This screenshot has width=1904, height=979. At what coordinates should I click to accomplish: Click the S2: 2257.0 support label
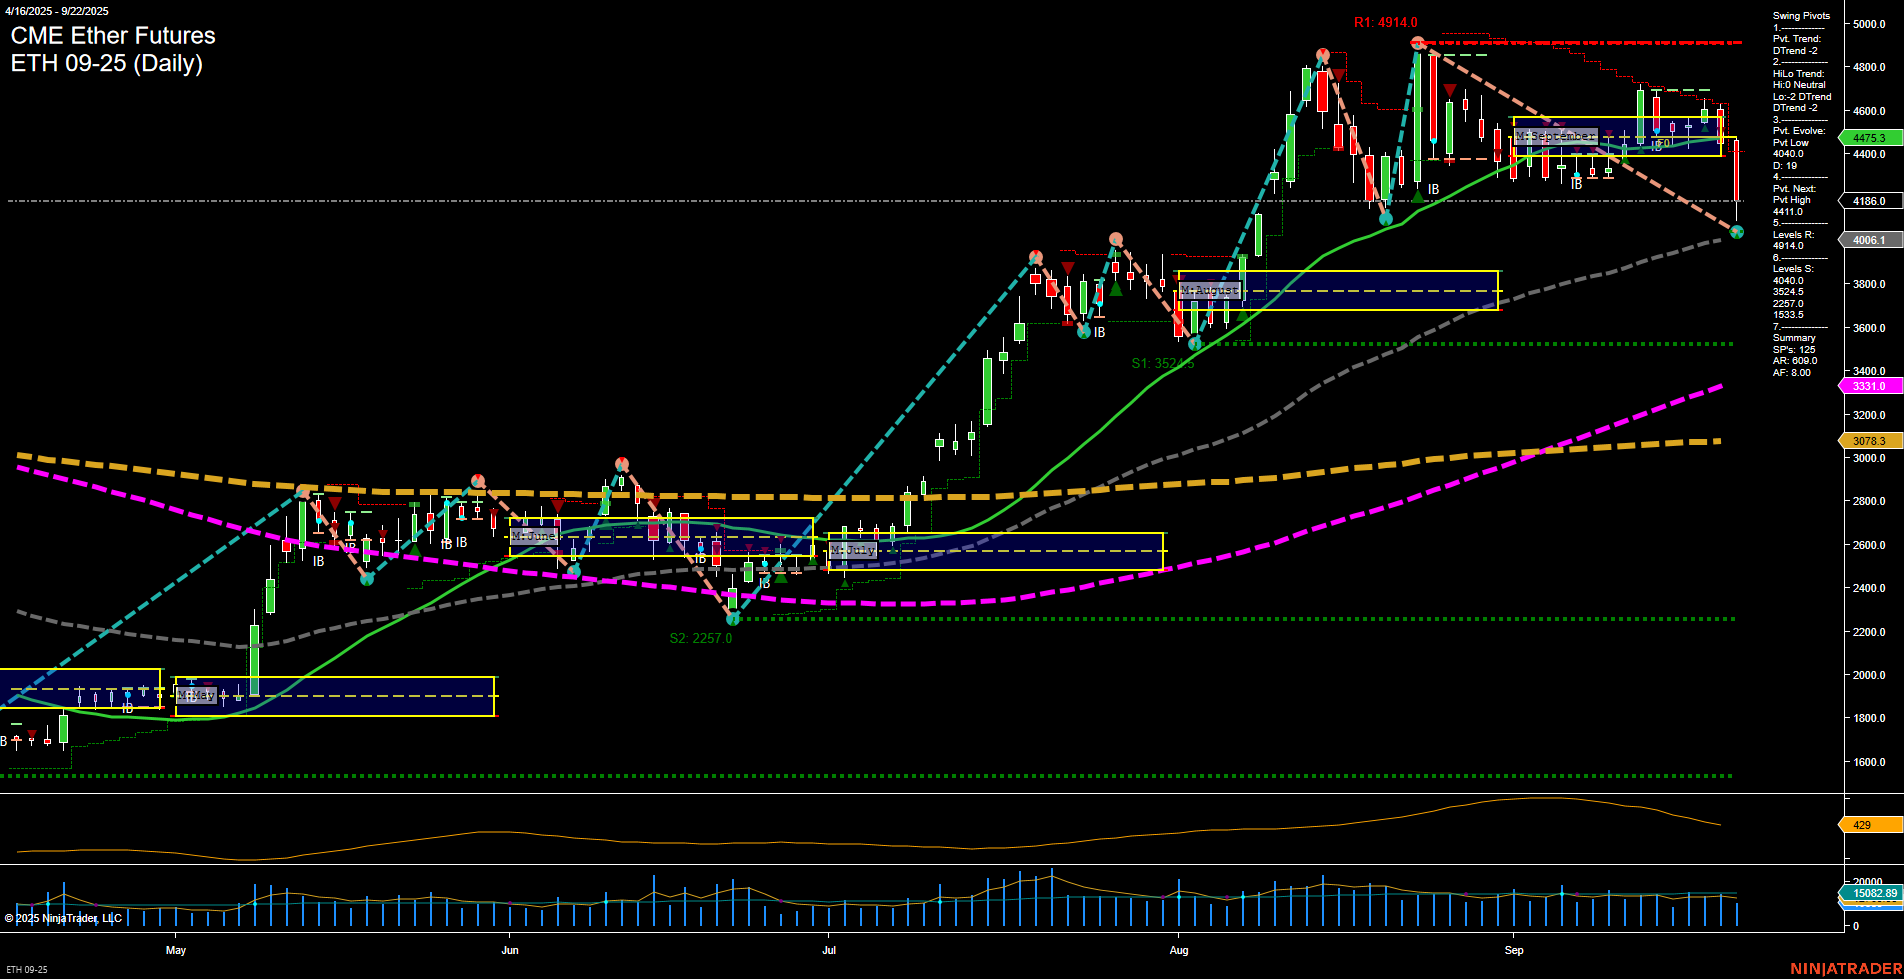click(700, 637)
